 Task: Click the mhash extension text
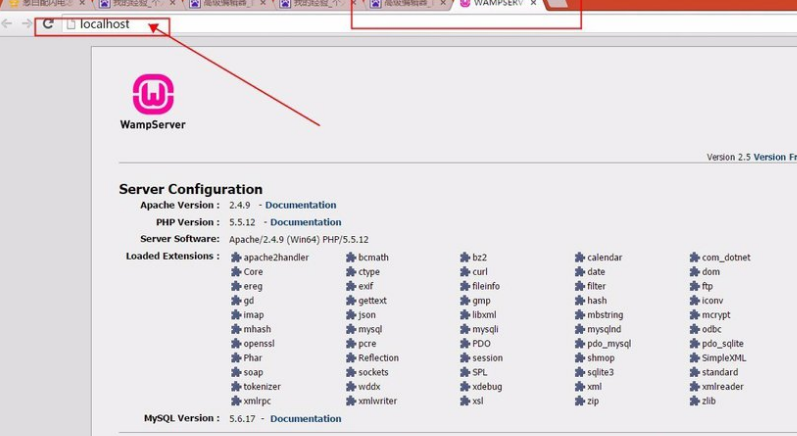(x=257, y=329)
